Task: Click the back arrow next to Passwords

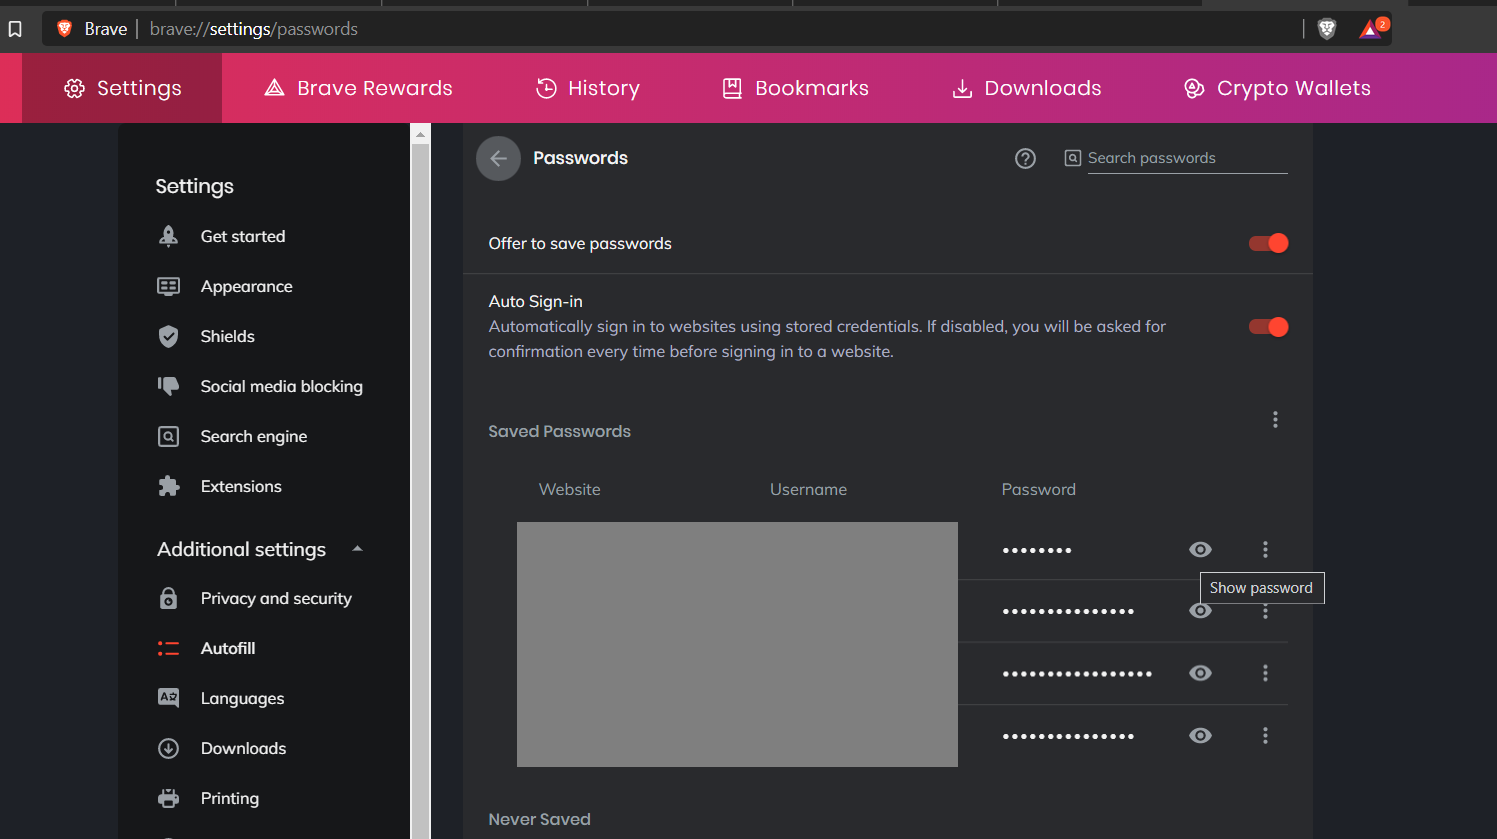Action: (498, 158)
